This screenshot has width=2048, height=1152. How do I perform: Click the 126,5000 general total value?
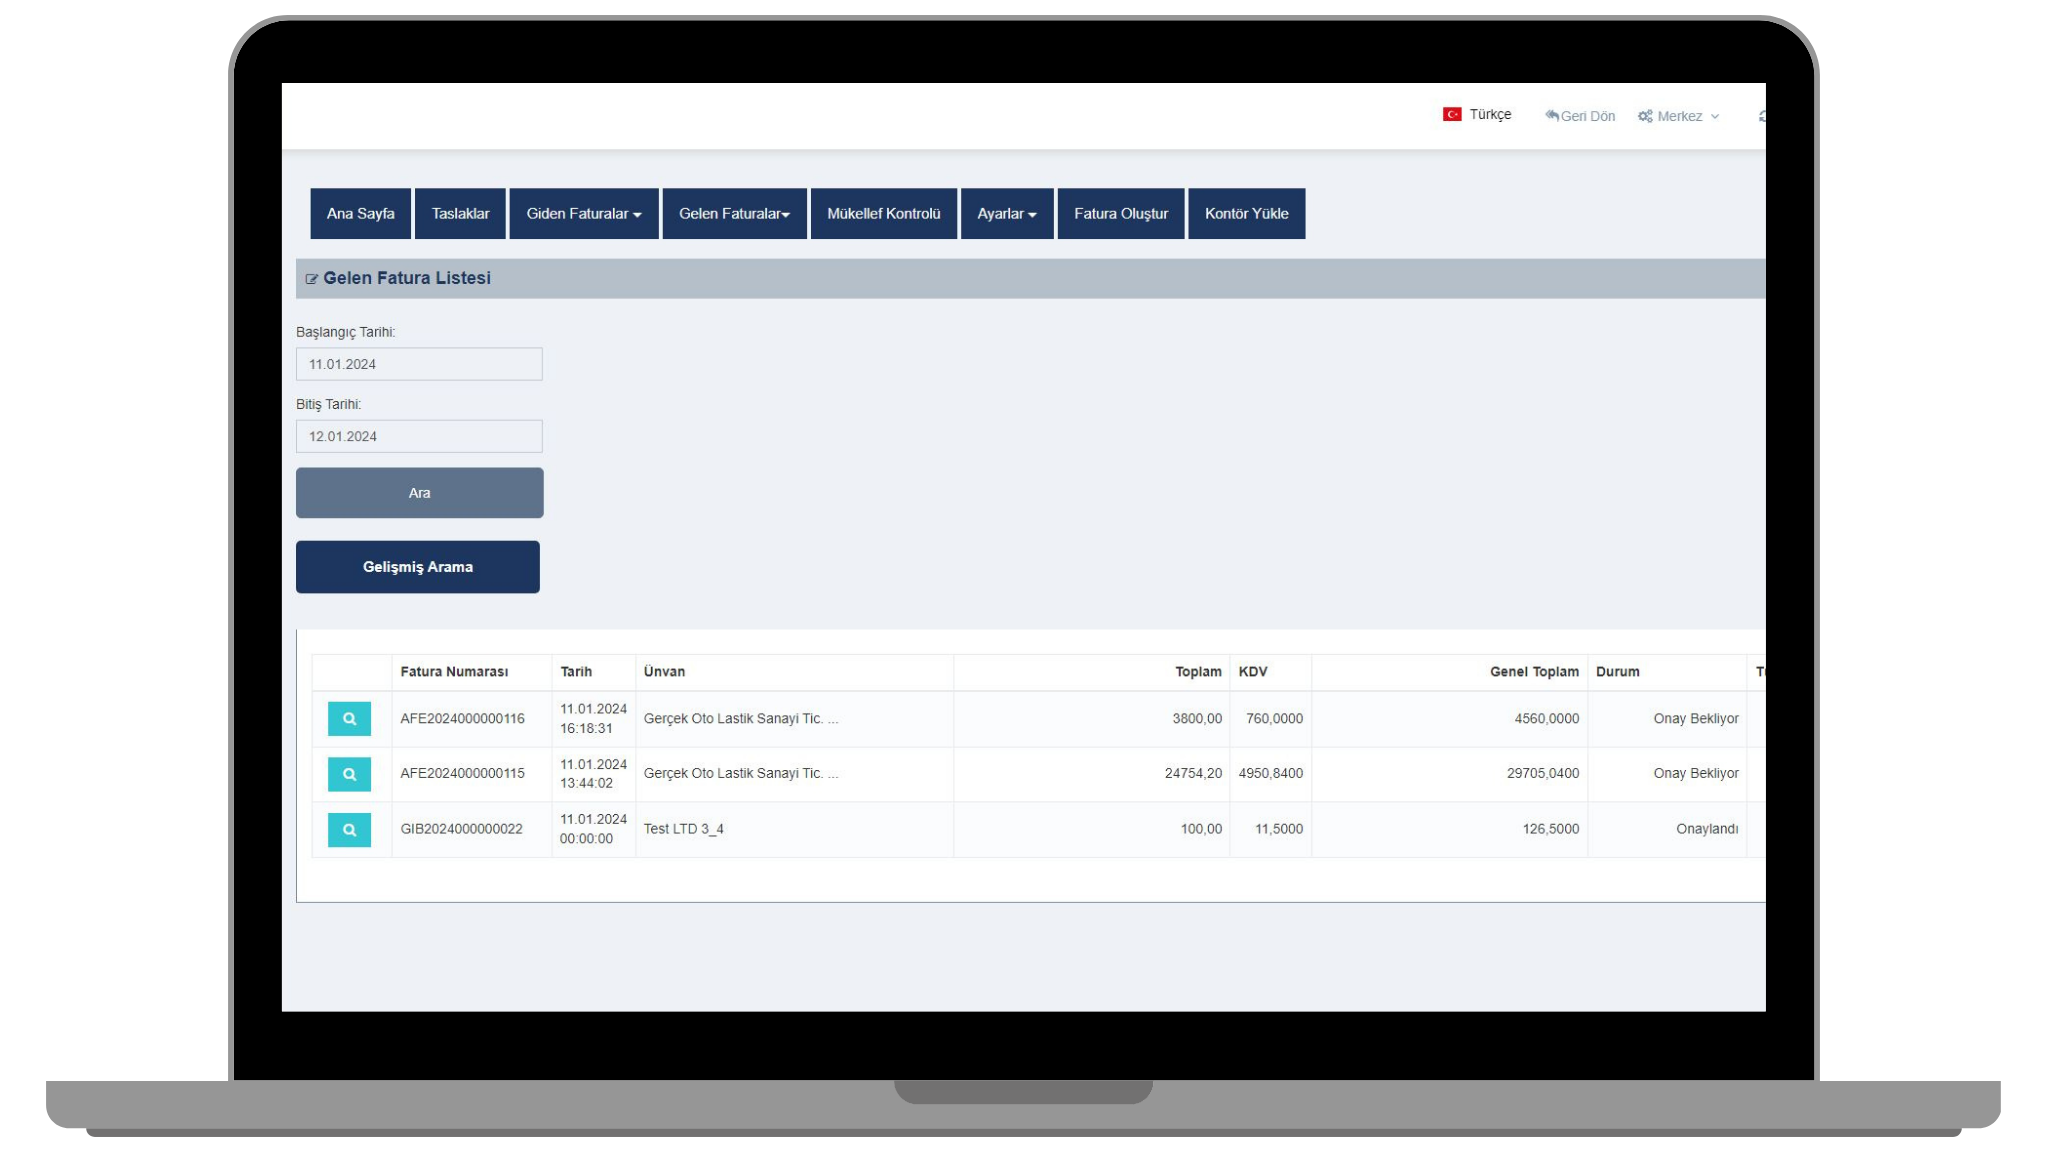point(1551,829)
